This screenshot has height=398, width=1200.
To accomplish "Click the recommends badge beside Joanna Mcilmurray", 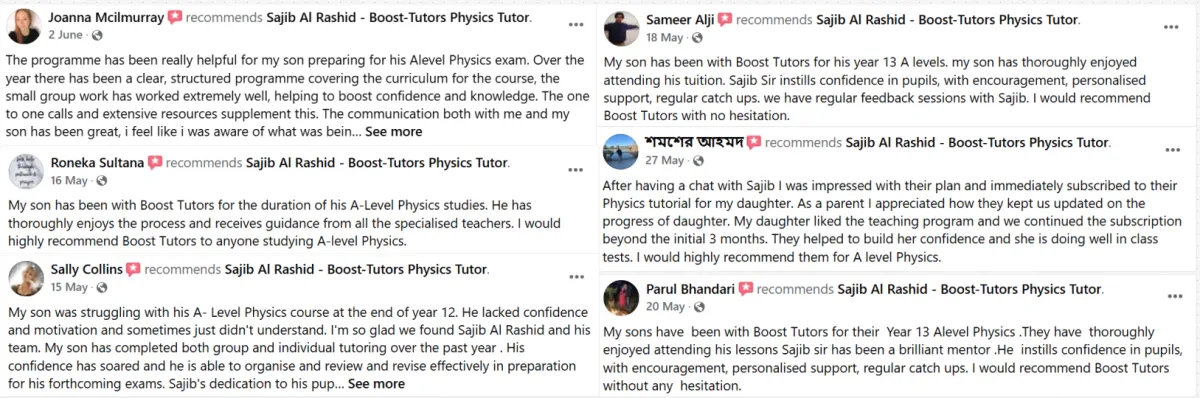I will 174,18.
